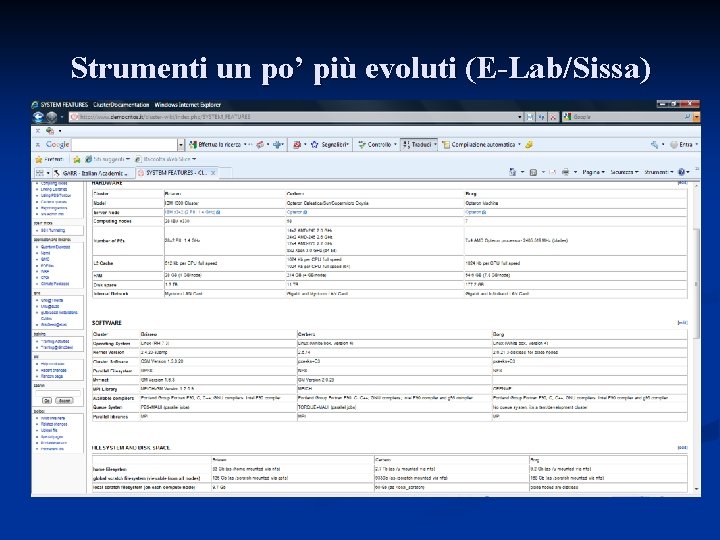The image size is (720, 540).
Task: Open the Upload file sidebar link
Action: point(49,431)
